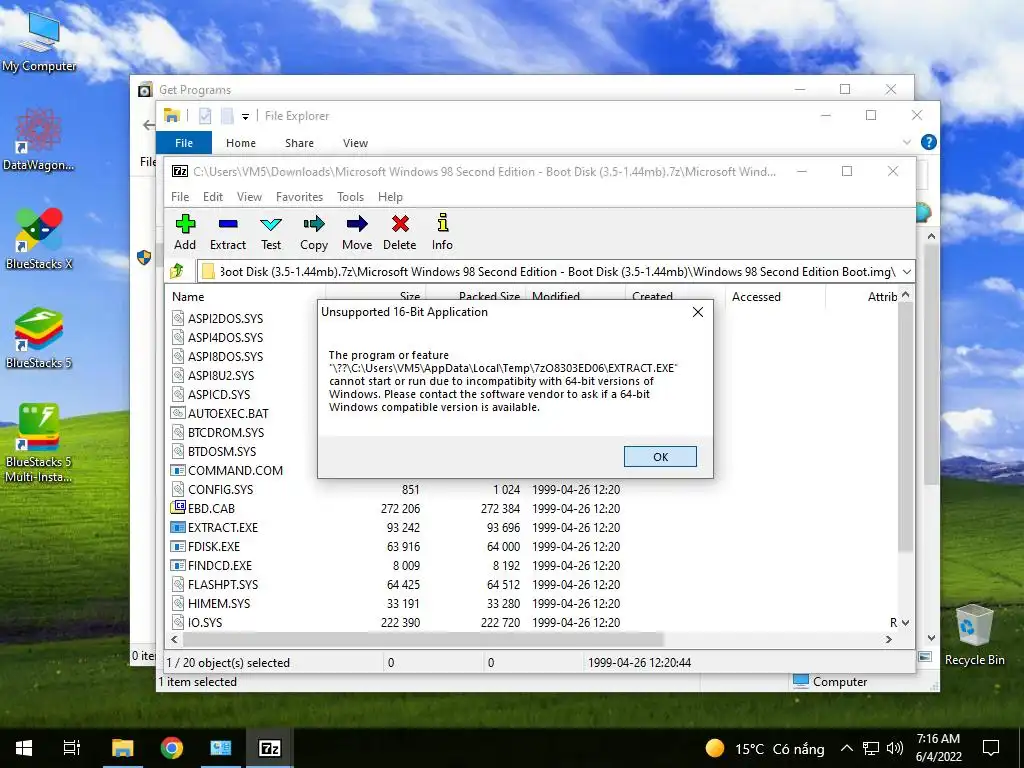The height and width of the screenshot is (768, 1024).
Task: Open the quick access toolbar dropdown arrow
Action: point(246,116)
